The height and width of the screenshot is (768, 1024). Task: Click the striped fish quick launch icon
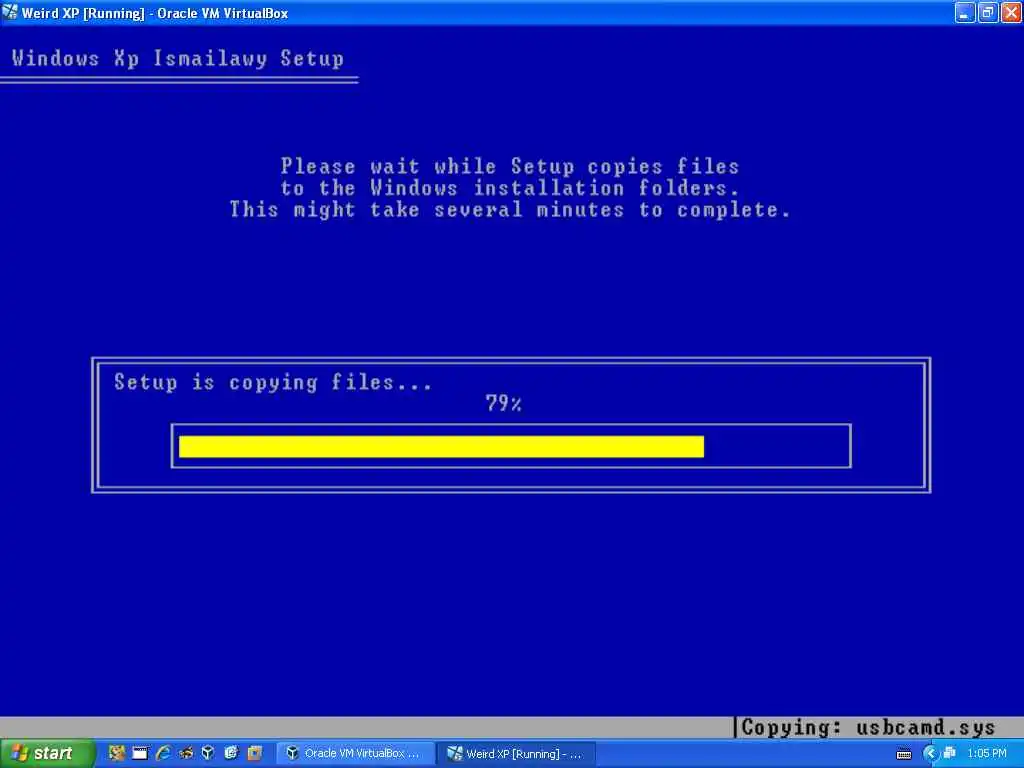coord(185,753)
